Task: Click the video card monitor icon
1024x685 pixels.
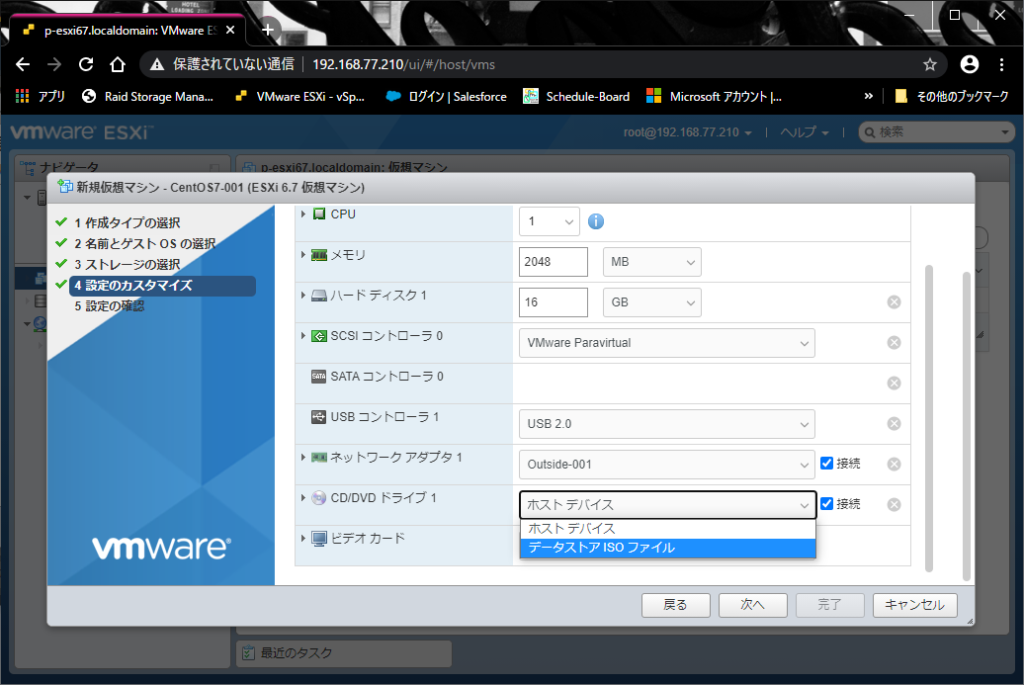Action: (319, 539)
